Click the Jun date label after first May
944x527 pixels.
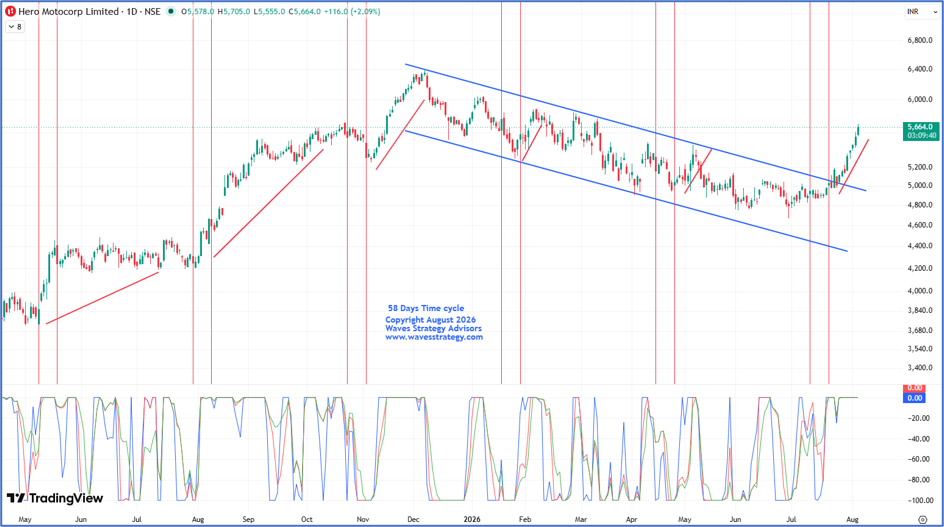click(x=81, y=519)
